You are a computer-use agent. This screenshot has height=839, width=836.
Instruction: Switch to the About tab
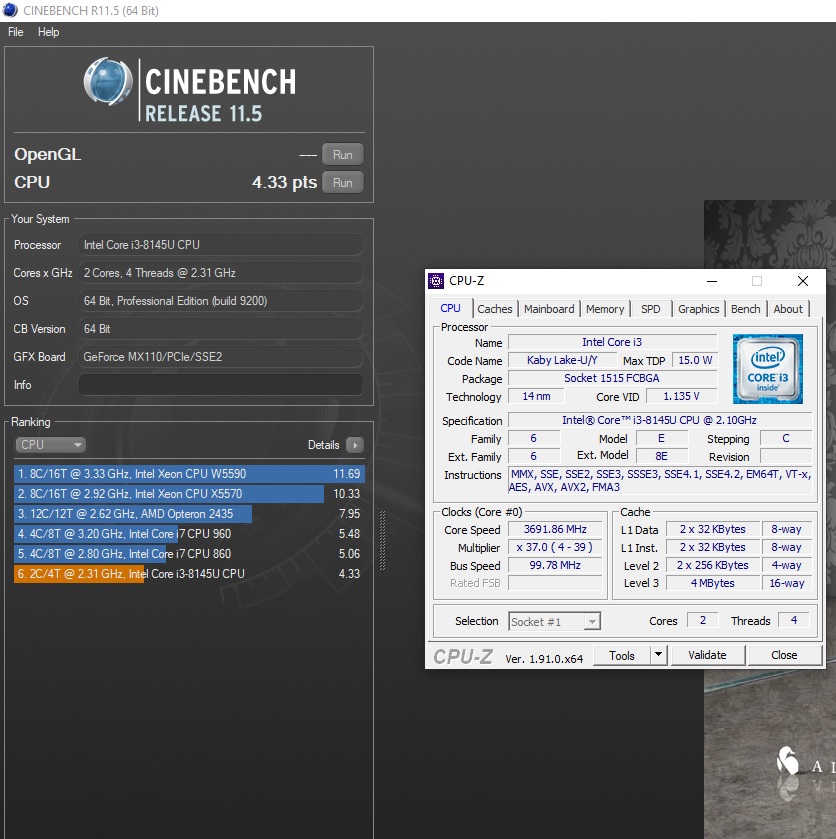[x=788, y=309]
